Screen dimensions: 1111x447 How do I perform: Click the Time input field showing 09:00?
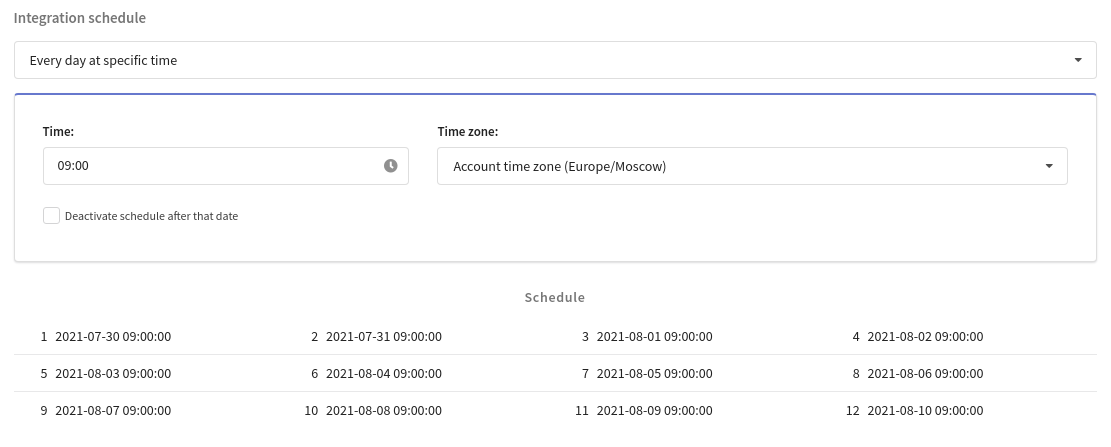[225, 166]
